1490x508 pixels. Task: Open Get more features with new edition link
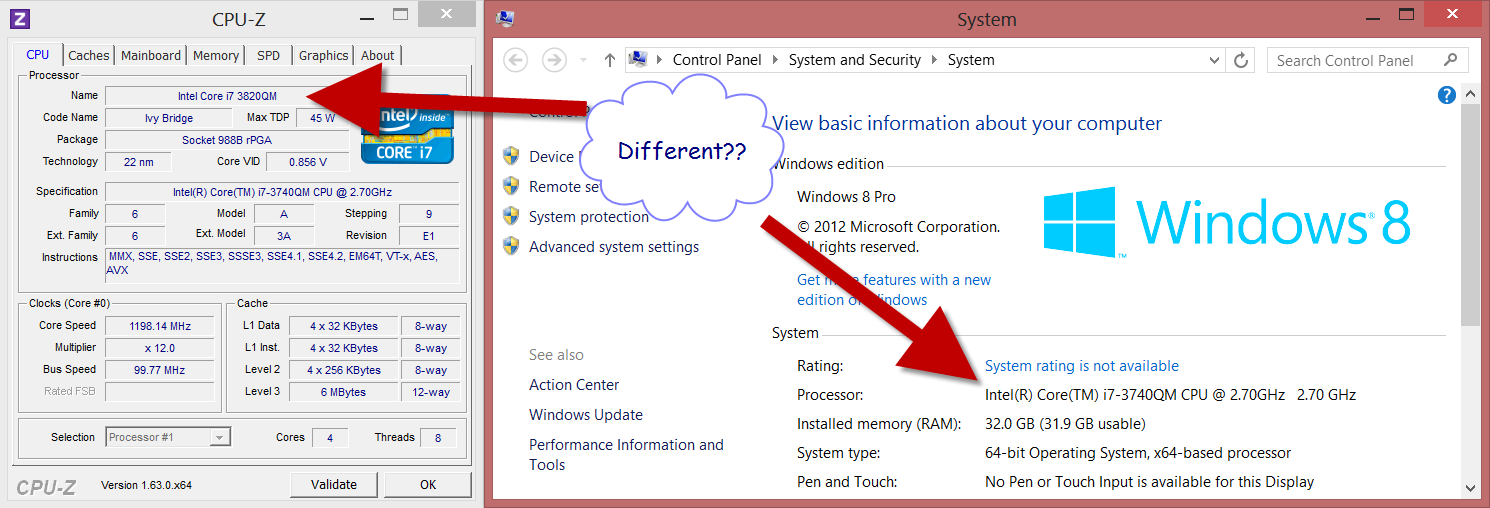point(894,290)
